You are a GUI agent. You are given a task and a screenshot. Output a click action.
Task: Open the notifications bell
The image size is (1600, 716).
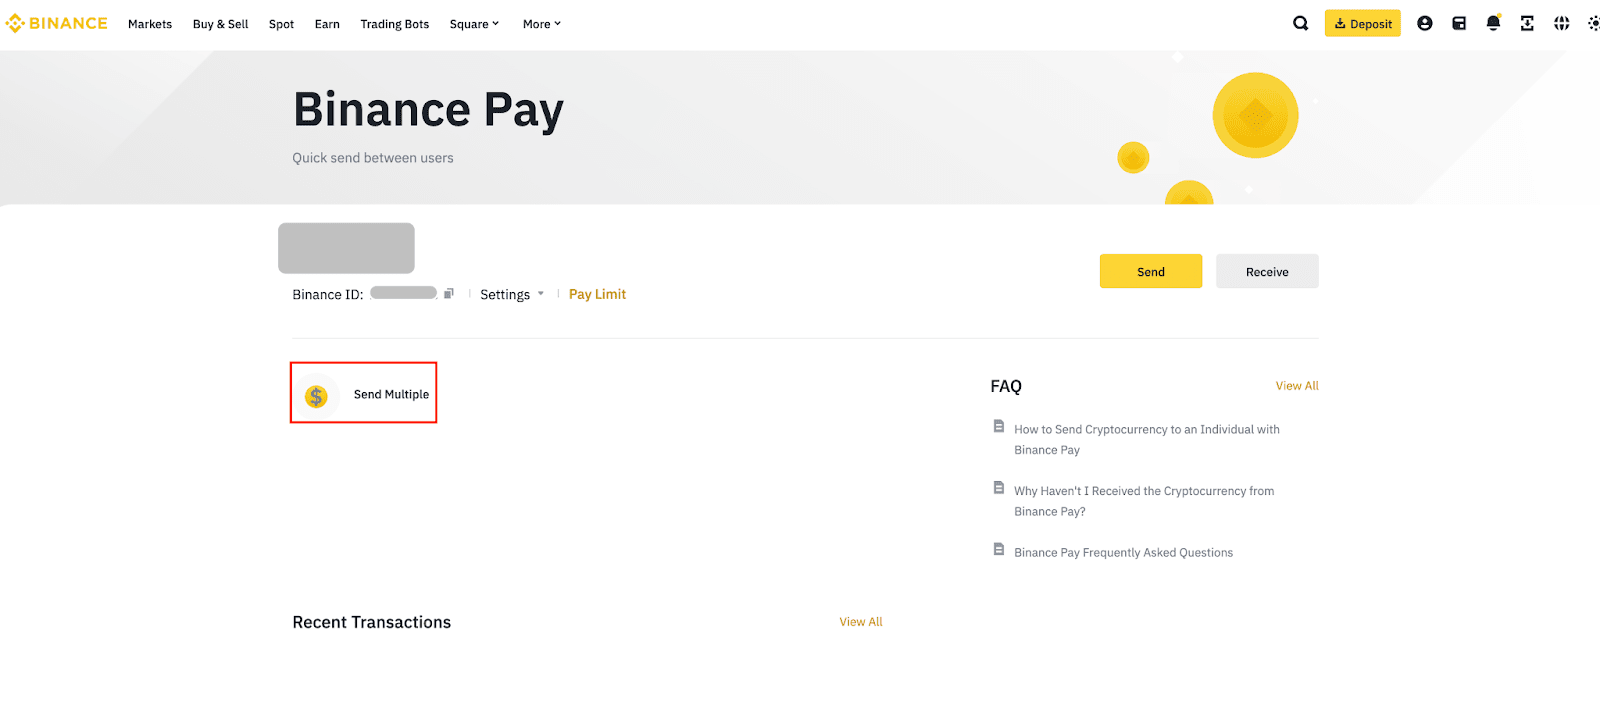point(1493,23)
